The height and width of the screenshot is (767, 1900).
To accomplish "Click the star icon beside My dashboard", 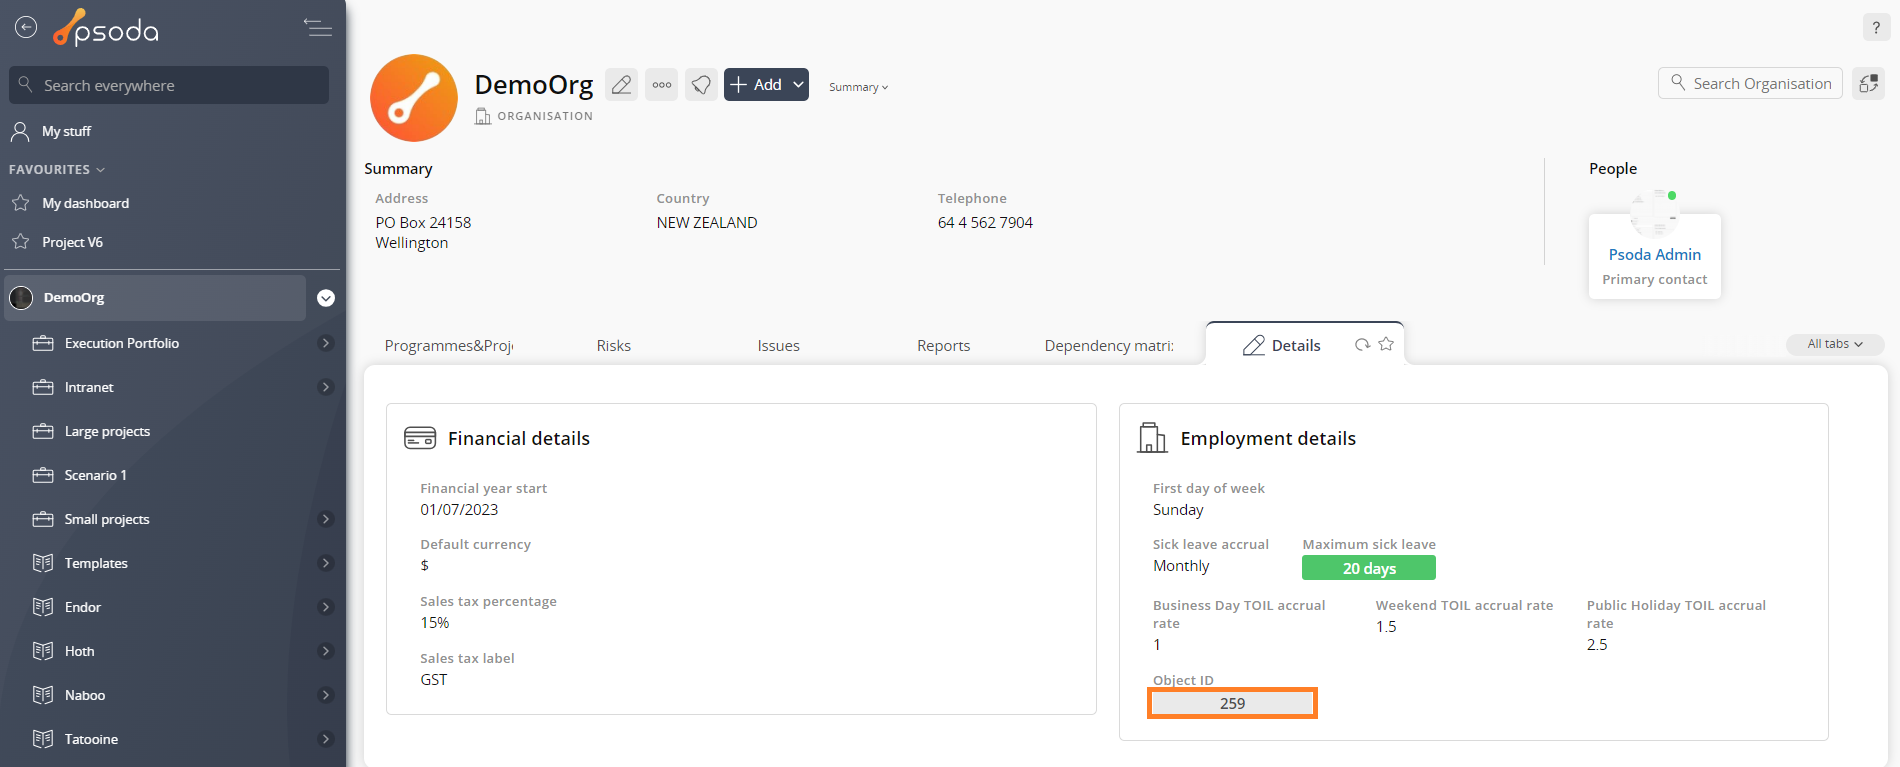I will [x=20, y=203].
